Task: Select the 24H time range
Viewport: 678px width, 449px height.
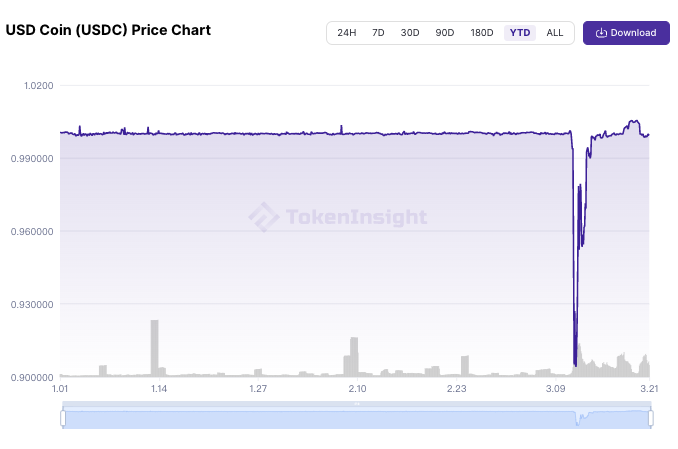Action: coord(346,33)
